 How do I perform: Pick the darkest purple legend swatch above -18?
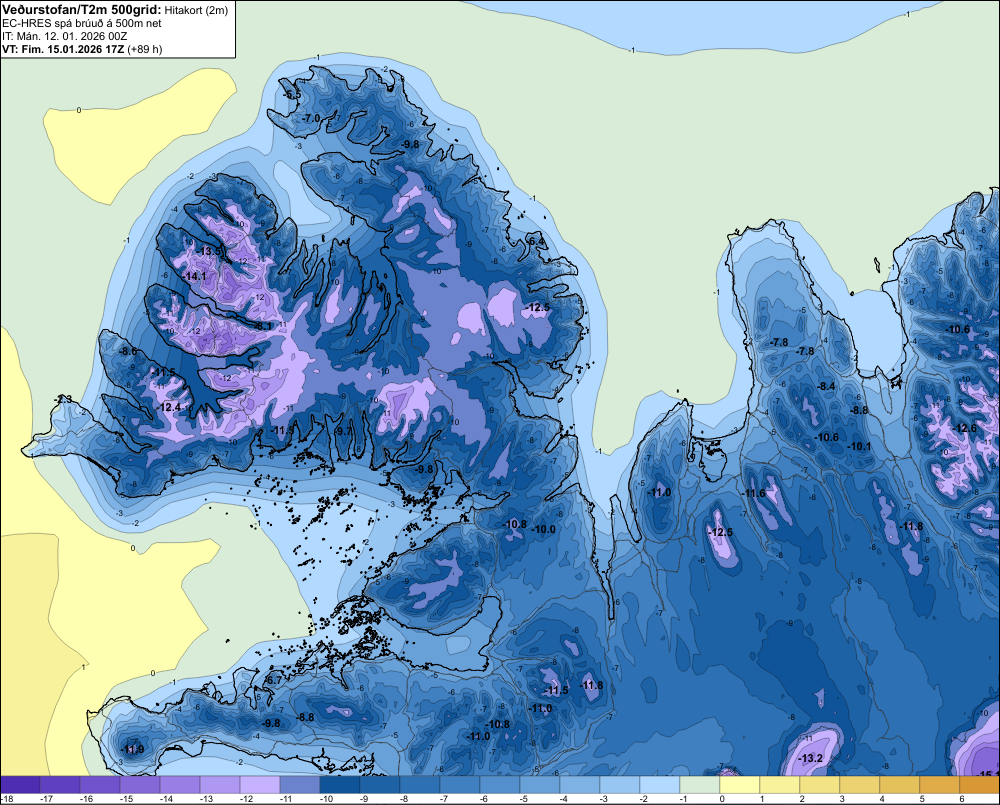(x=20, y=785)
